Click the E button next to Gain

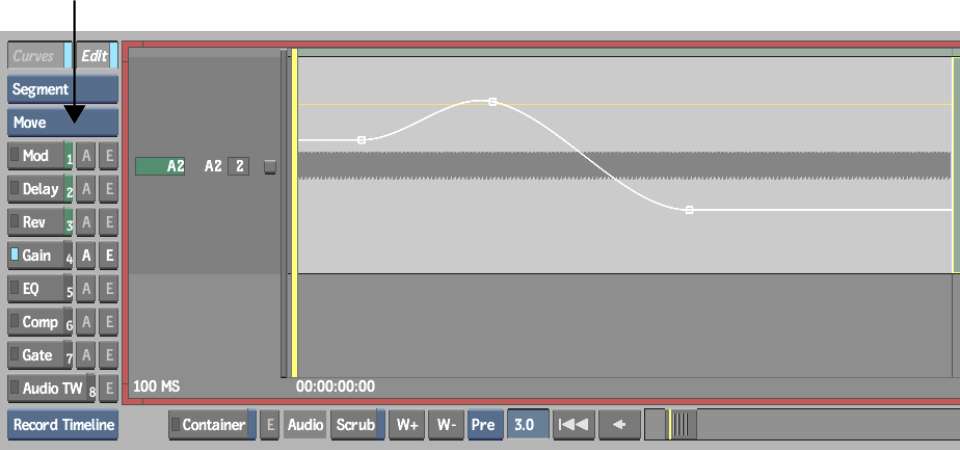click(108, 255)
